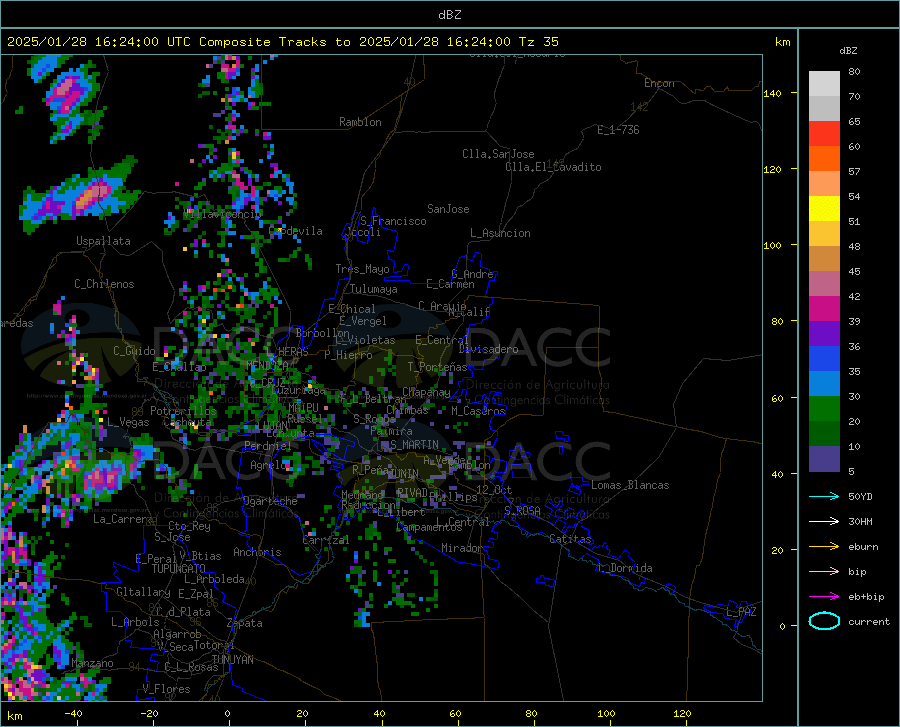
Task: Select the gray 65 dBZ color swatch
Action: 824,109
